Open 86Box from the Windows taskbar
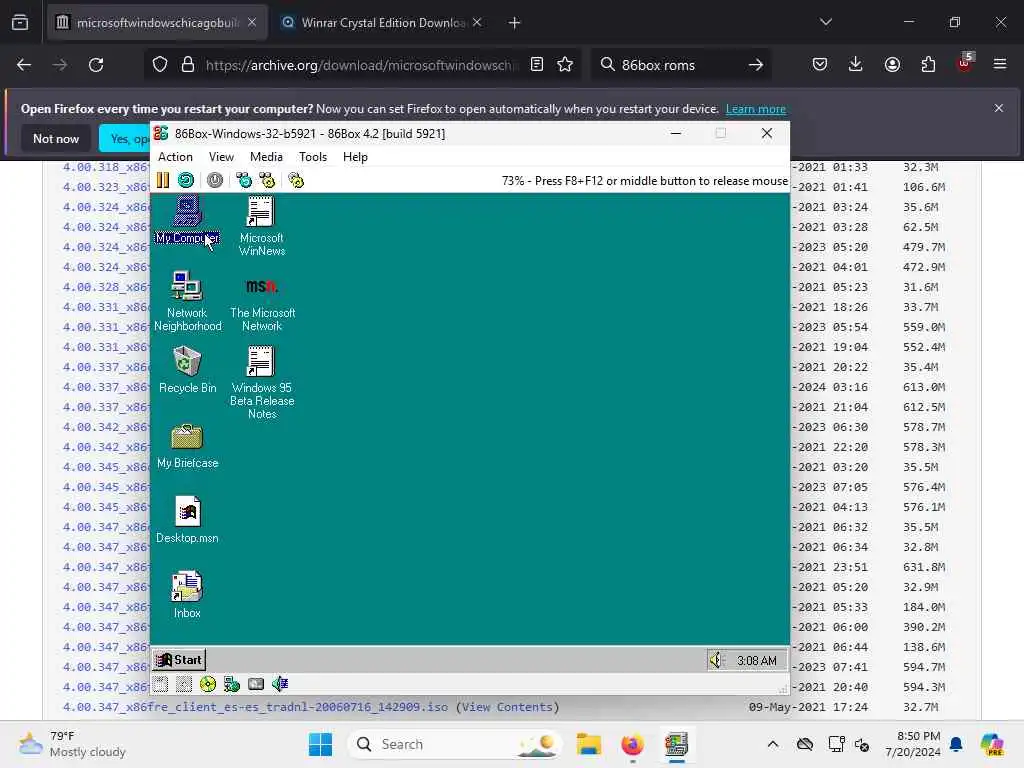The image size is (1024, 768). [676, 744]
